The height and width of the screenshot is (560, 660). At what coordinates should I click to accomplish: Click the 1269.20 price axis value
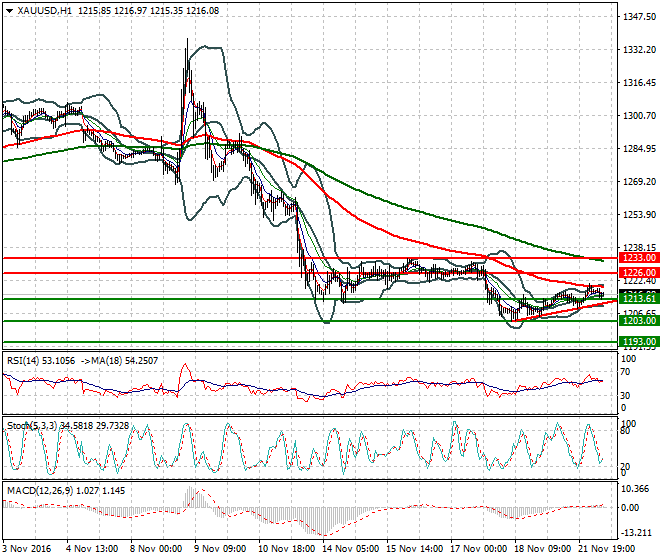[639, 181]
